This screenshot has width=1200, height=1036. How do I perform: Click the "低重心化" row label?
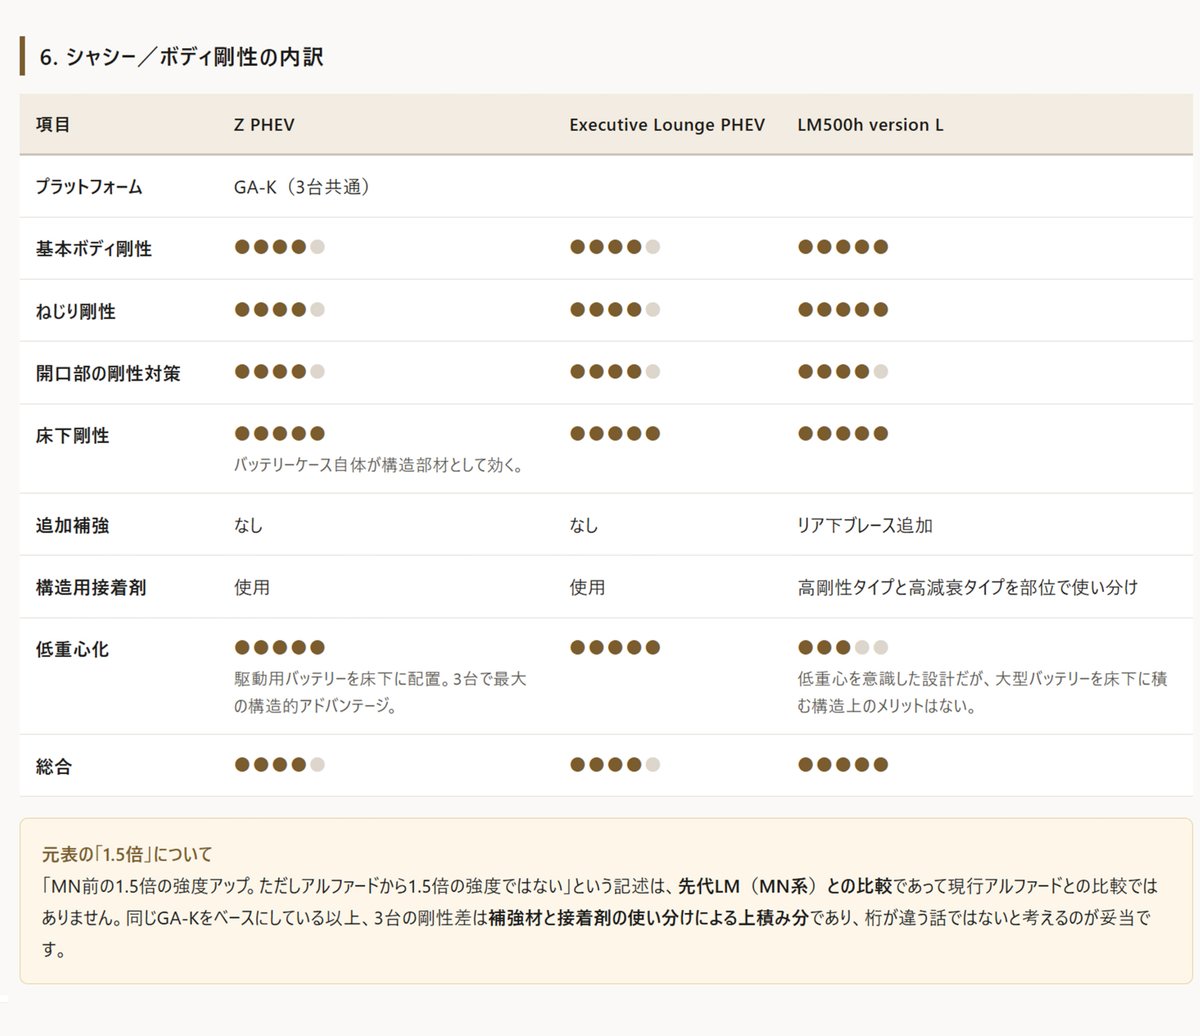(73, 649)
